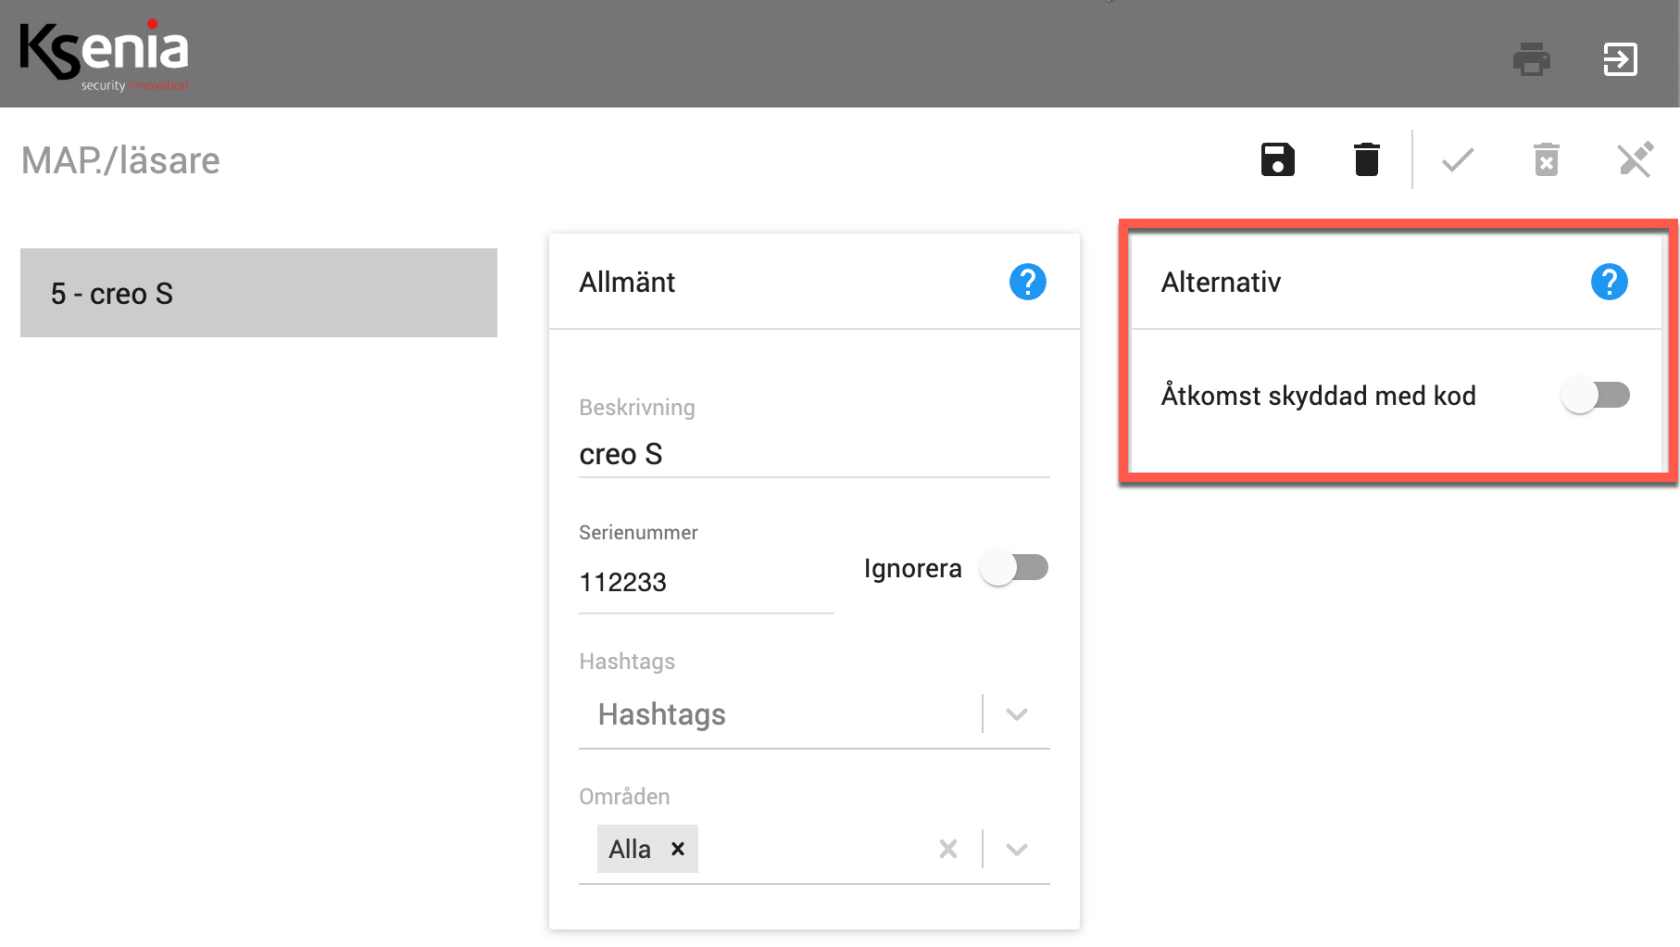
Task: Click the Serienummer input field
Action: tap(705, 582)
